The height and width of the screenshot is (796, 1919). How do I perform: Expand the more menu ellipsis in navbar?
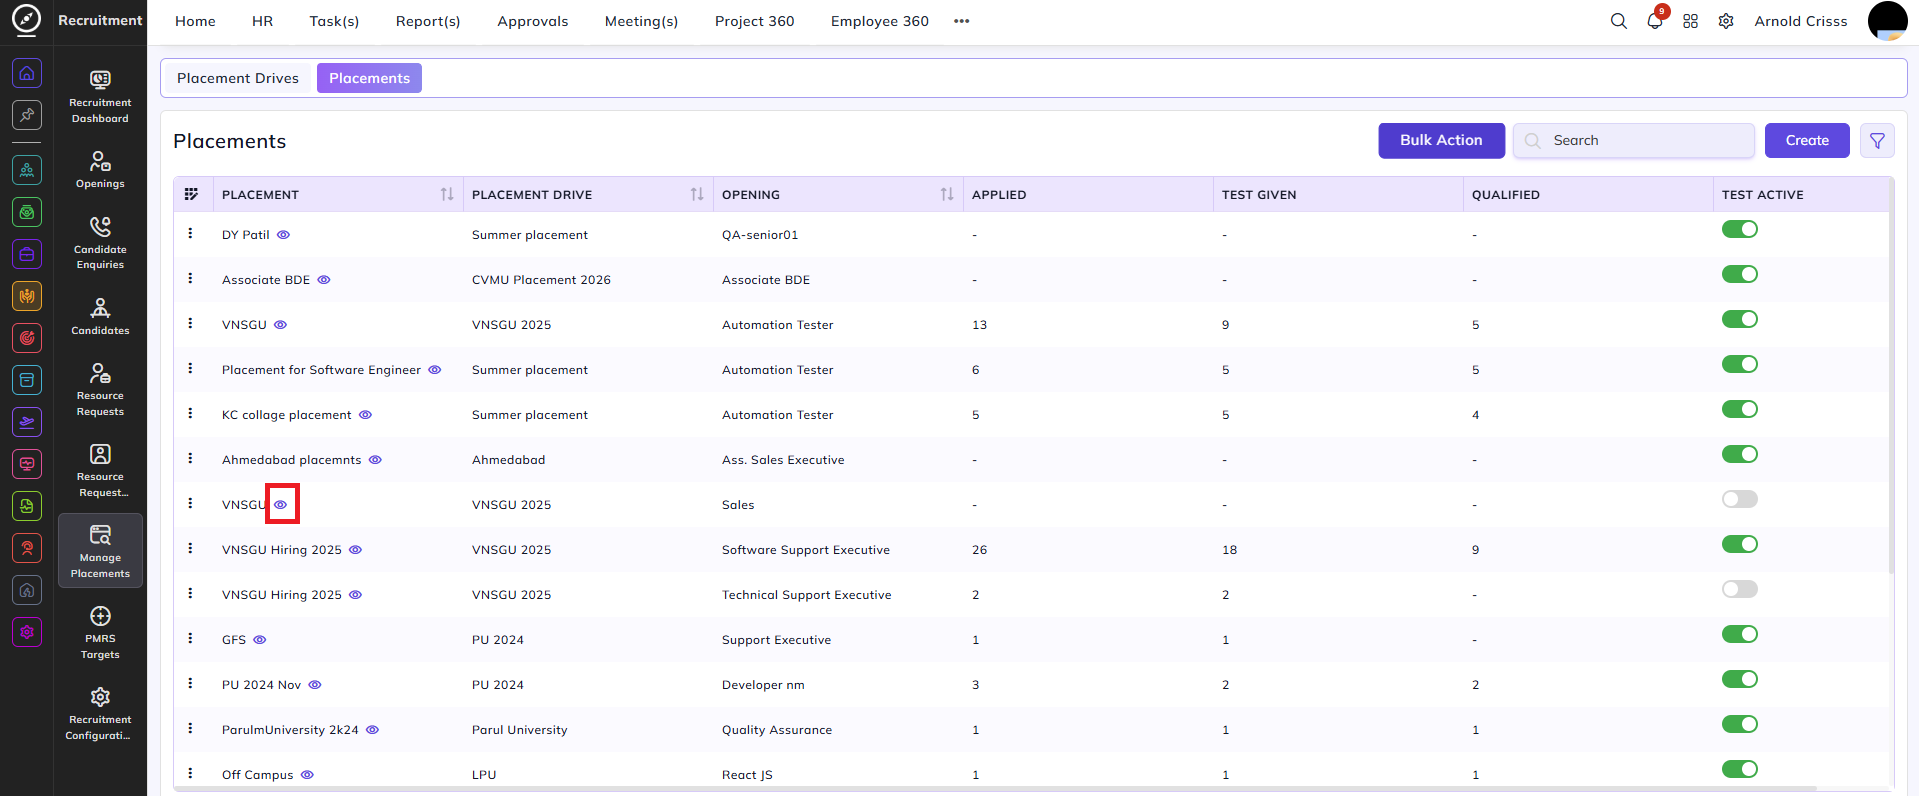coord(962,21)
